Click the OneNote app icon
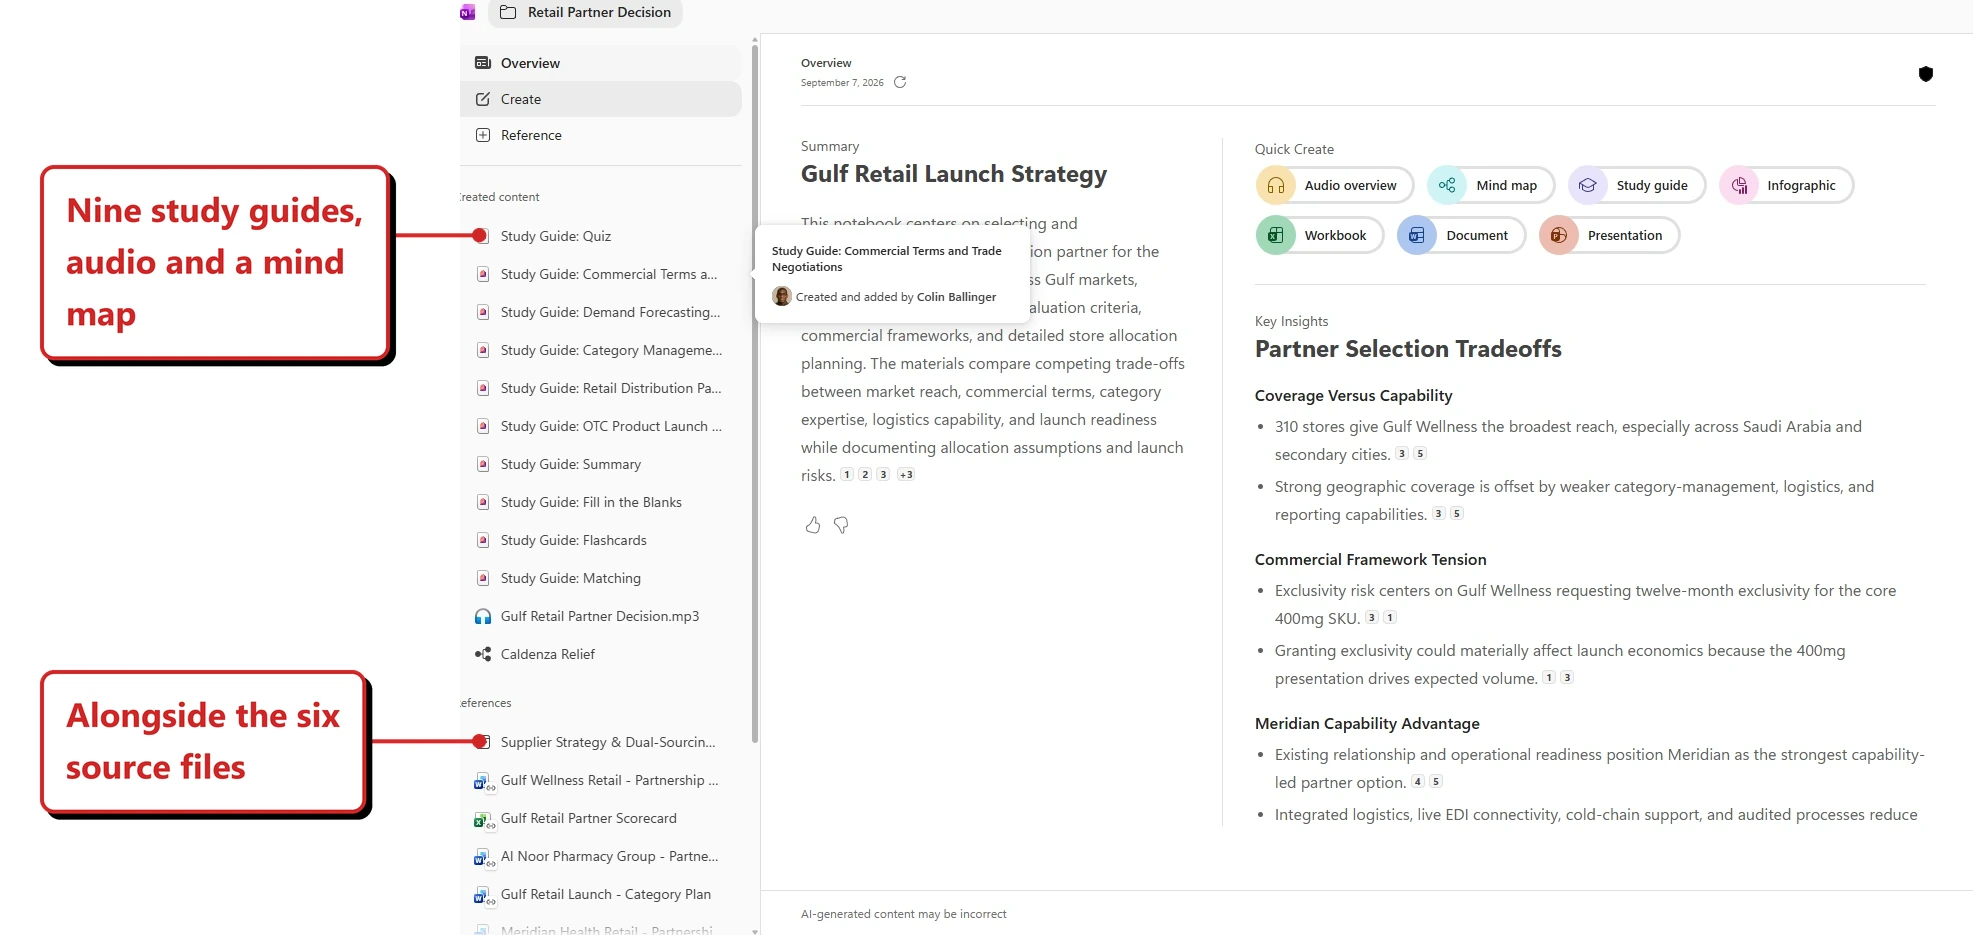This screenshot has width=1973, height=935. pyautogui.click(x=467, y=12)
